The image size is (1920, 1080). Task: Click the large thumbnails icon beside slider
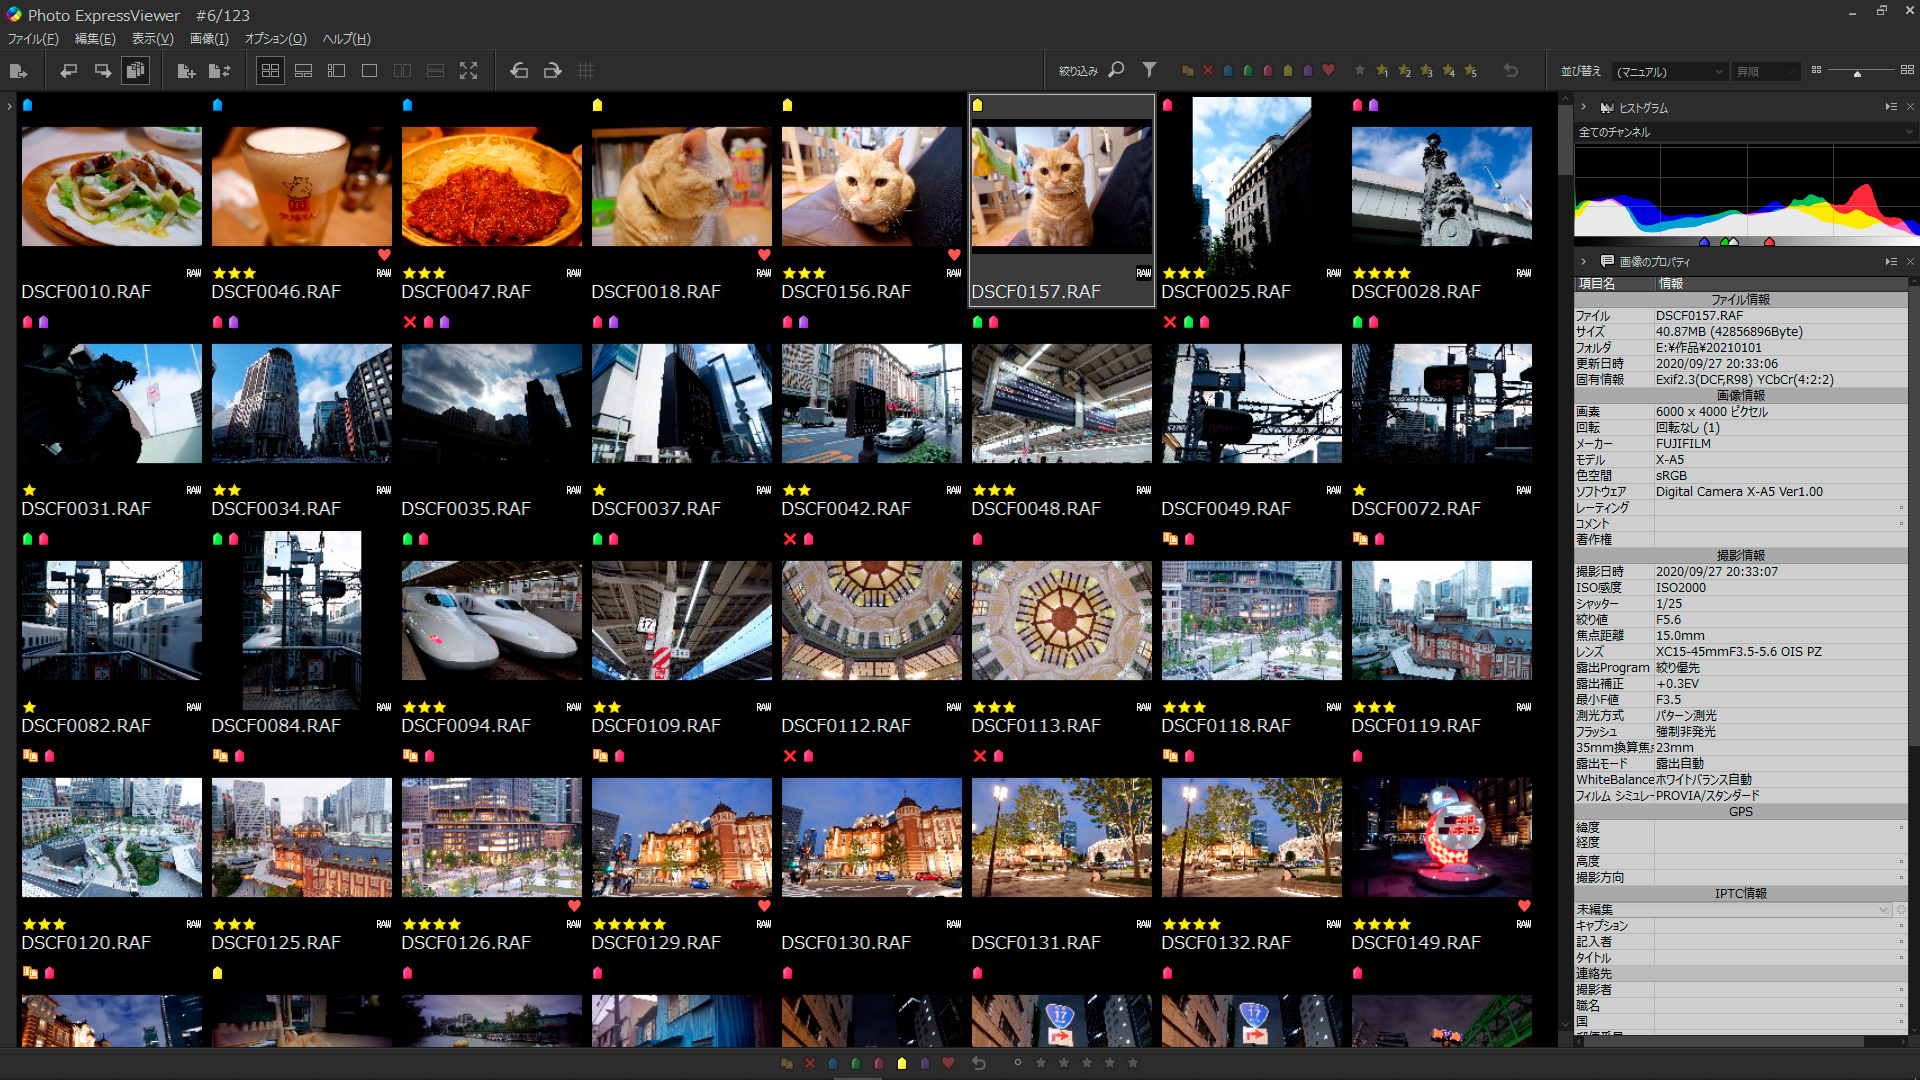tap(1907, 70)
